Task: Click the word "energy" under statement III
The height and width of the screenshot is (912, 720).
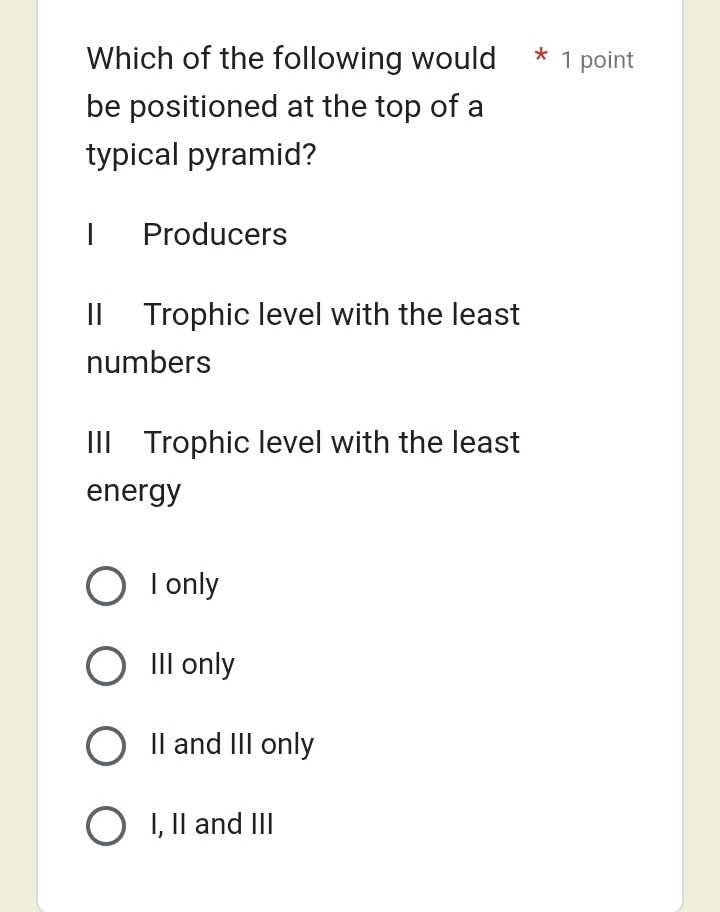Action: tap(134, 492)
